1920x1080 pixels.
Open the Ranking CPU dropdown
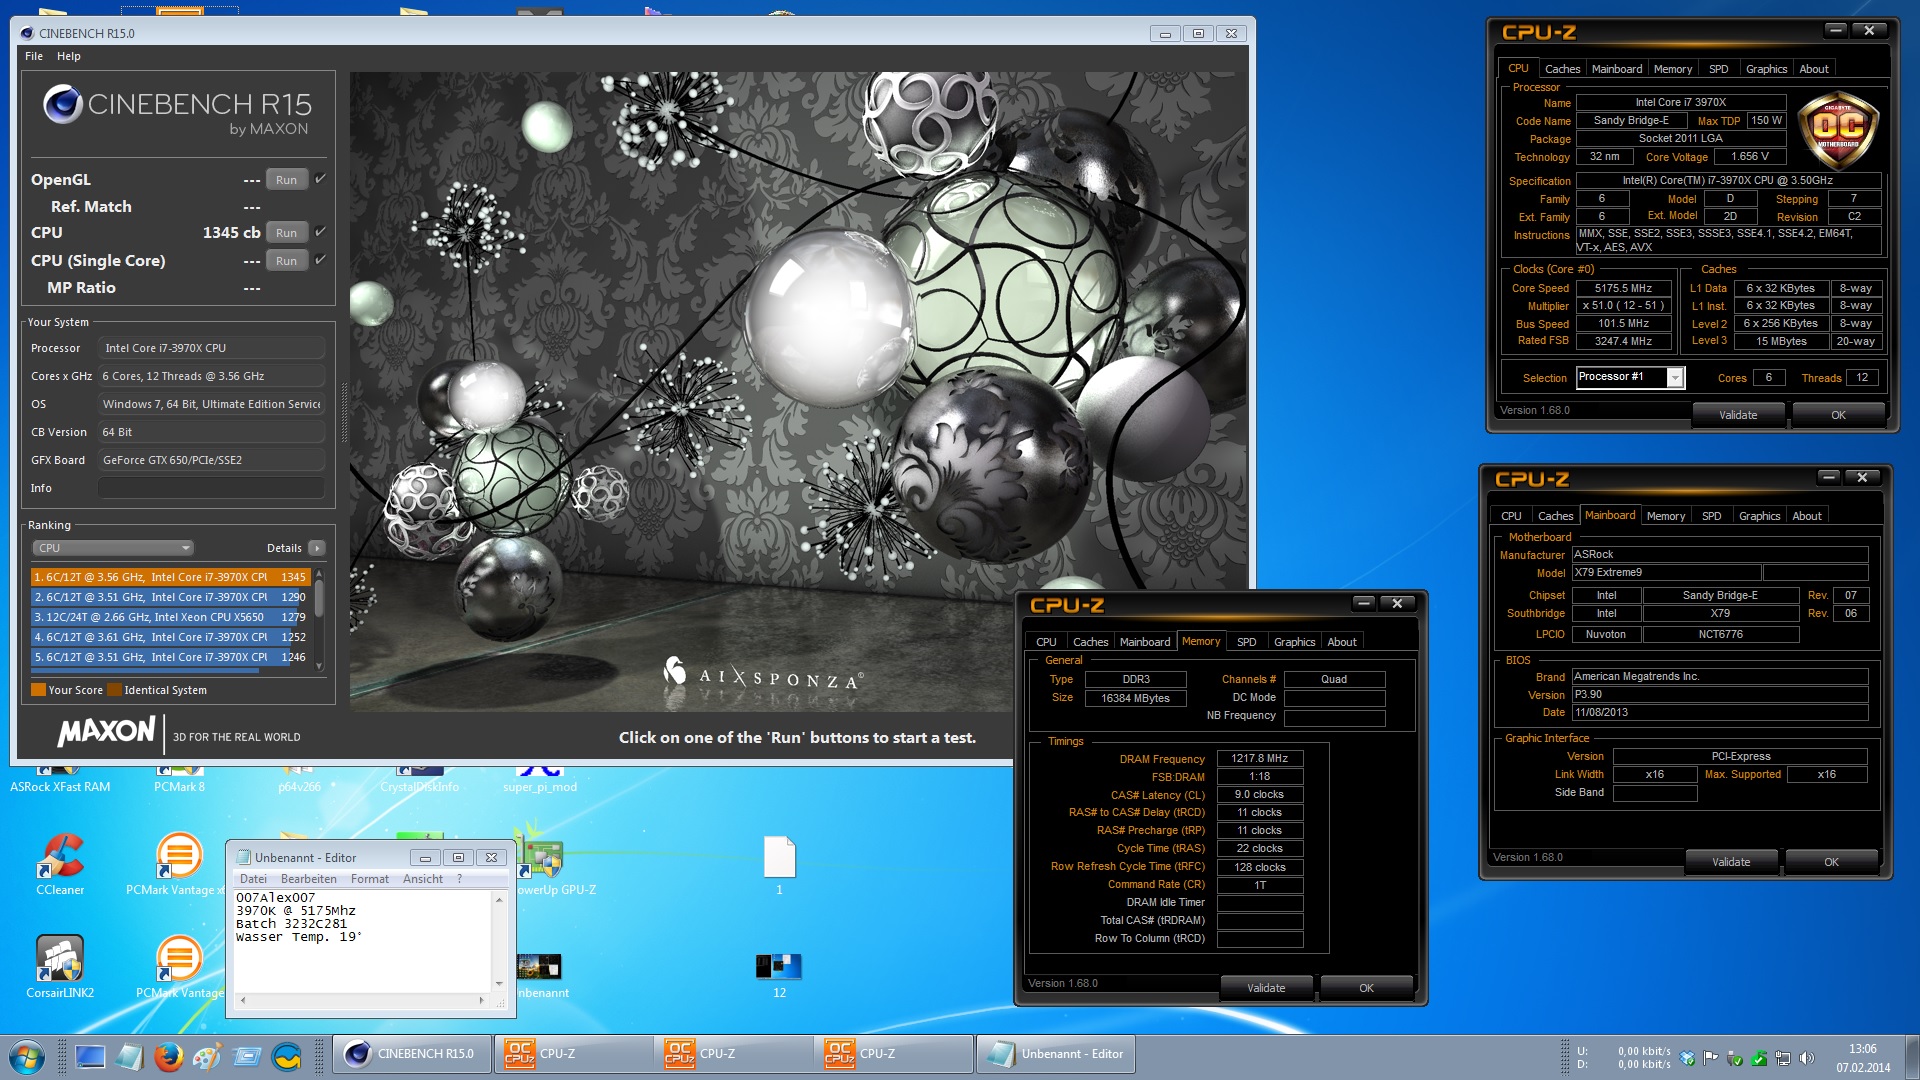113,548
